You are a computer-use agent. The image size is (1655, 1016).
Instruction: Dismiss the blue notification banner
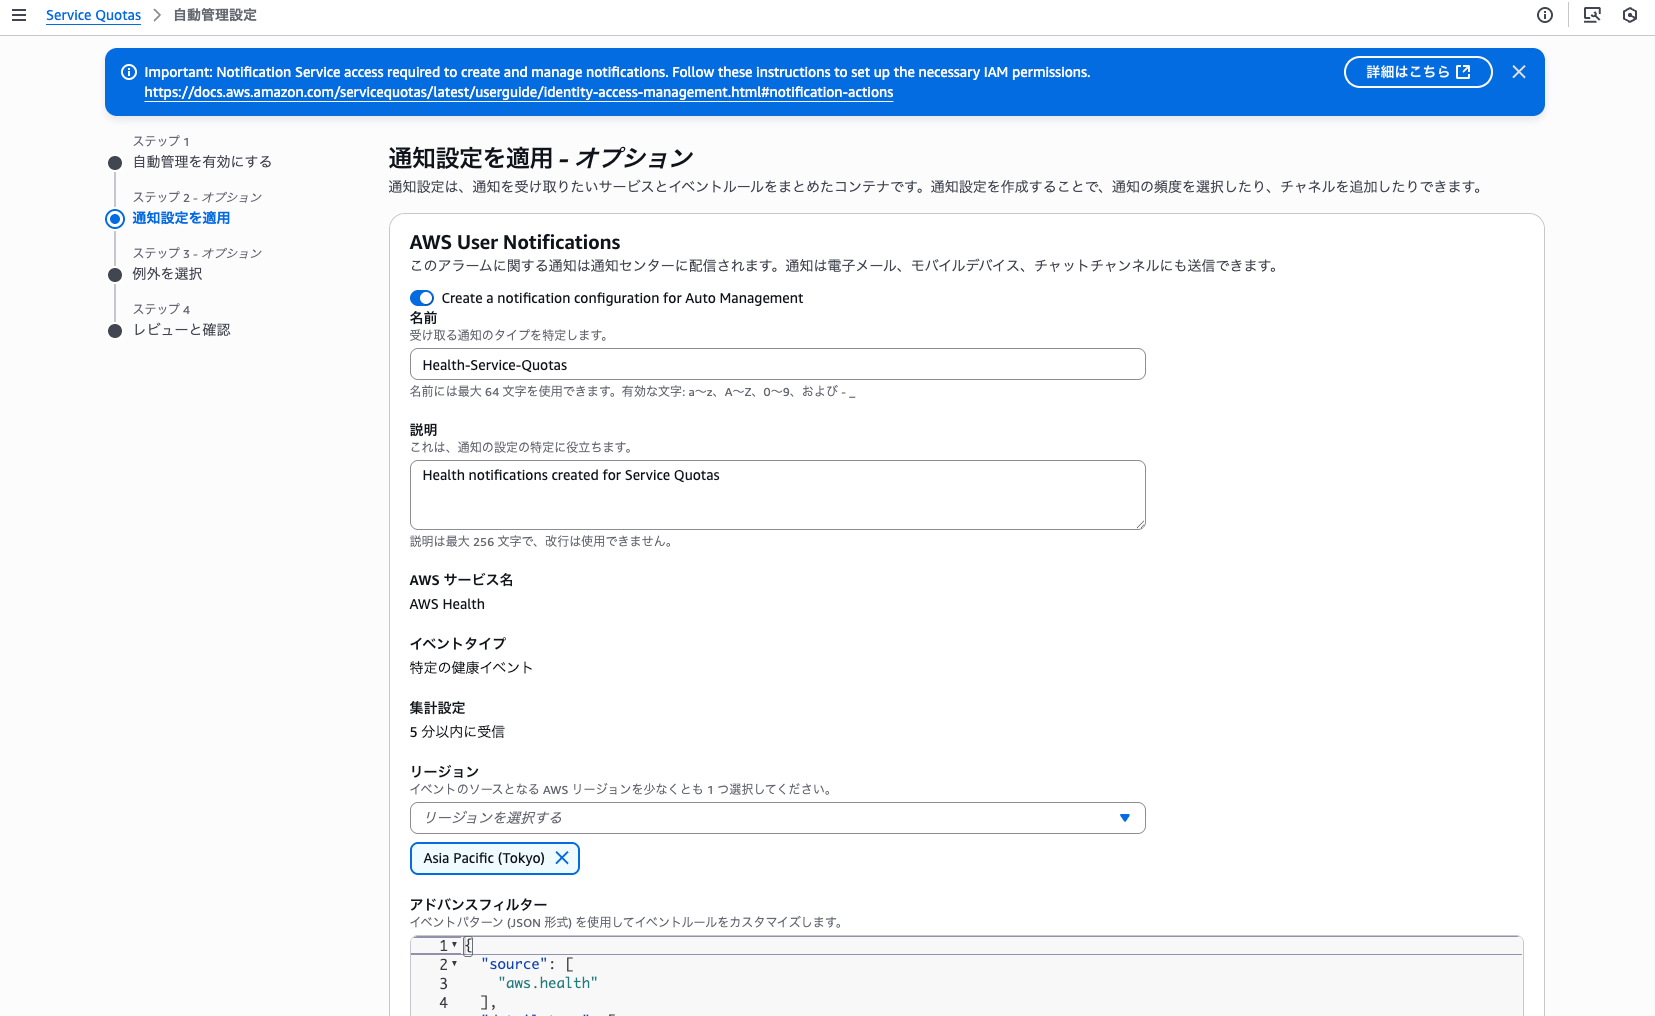[1519, 72]
